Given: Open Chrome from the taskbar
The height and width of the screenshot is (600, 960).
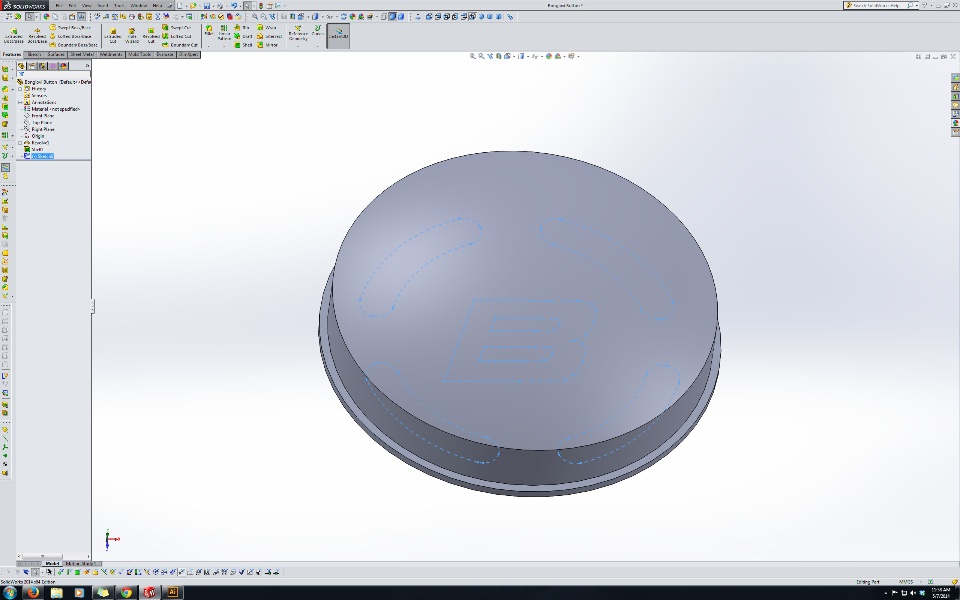Looking at the screenshot, I should point(126,592).
